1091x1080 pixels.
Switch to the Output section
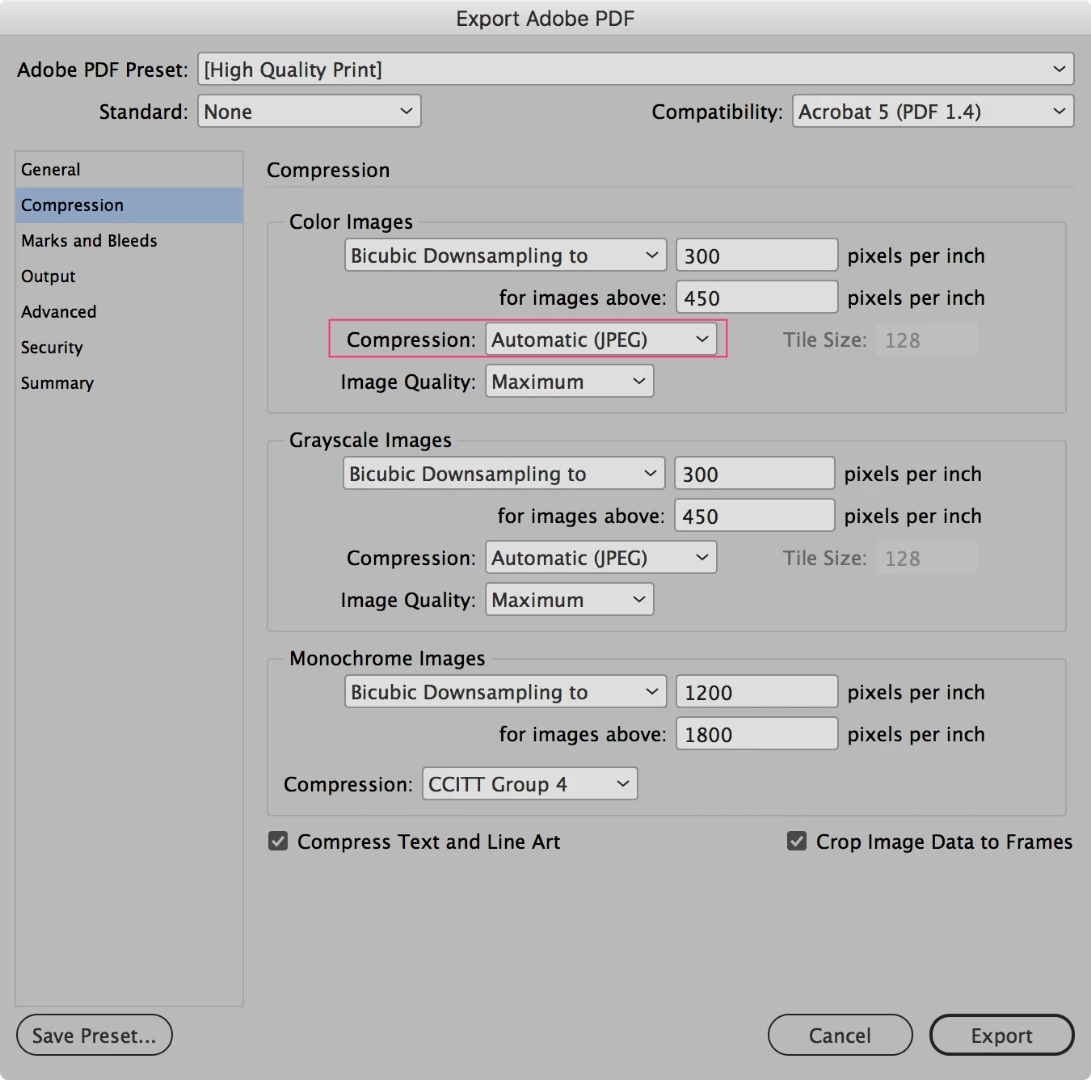click(129, 276)
